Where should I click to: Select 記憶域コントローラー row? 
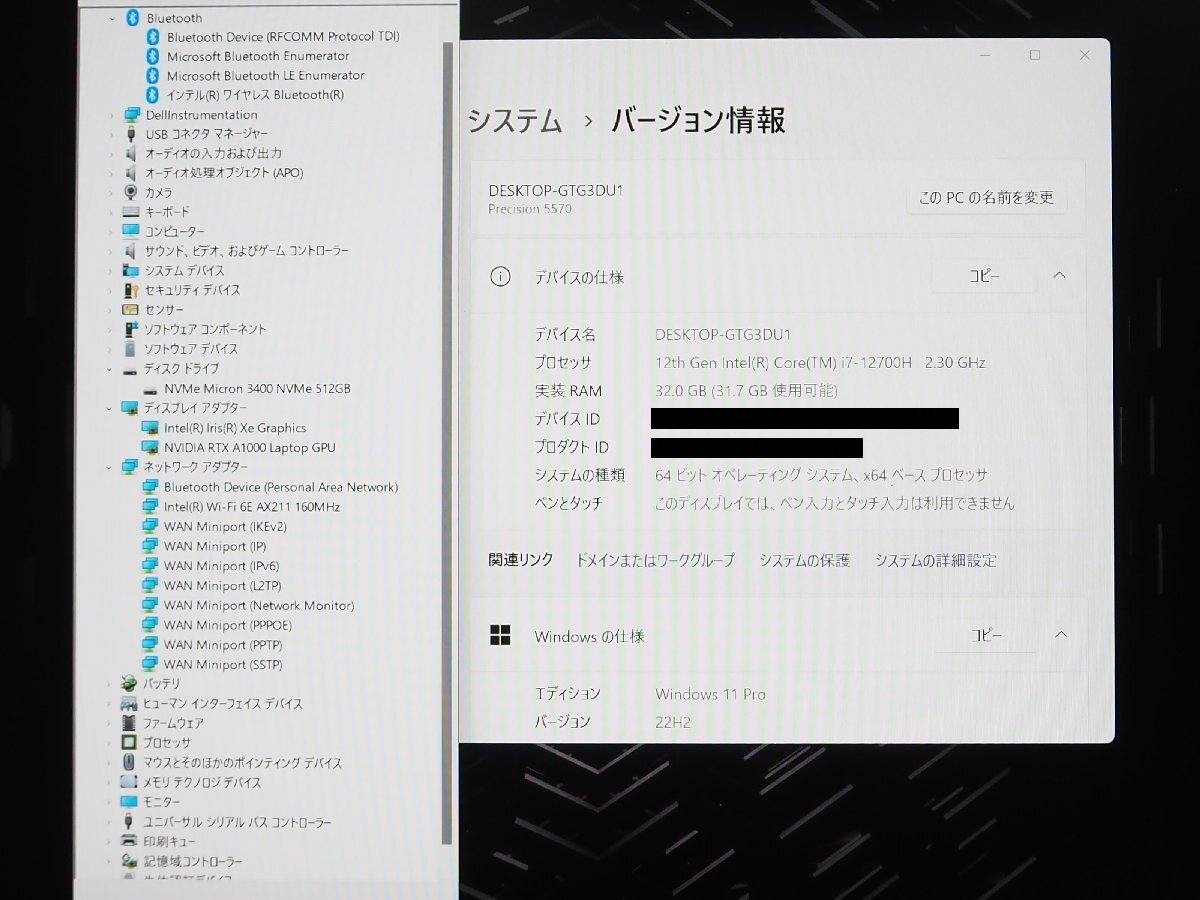182,861
